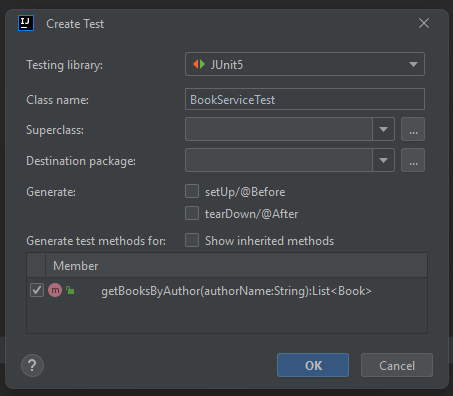Uncheck the getBooksByAuthor member checkbox
The height and width of the screenshot is (396, 453).
[37, 290]
